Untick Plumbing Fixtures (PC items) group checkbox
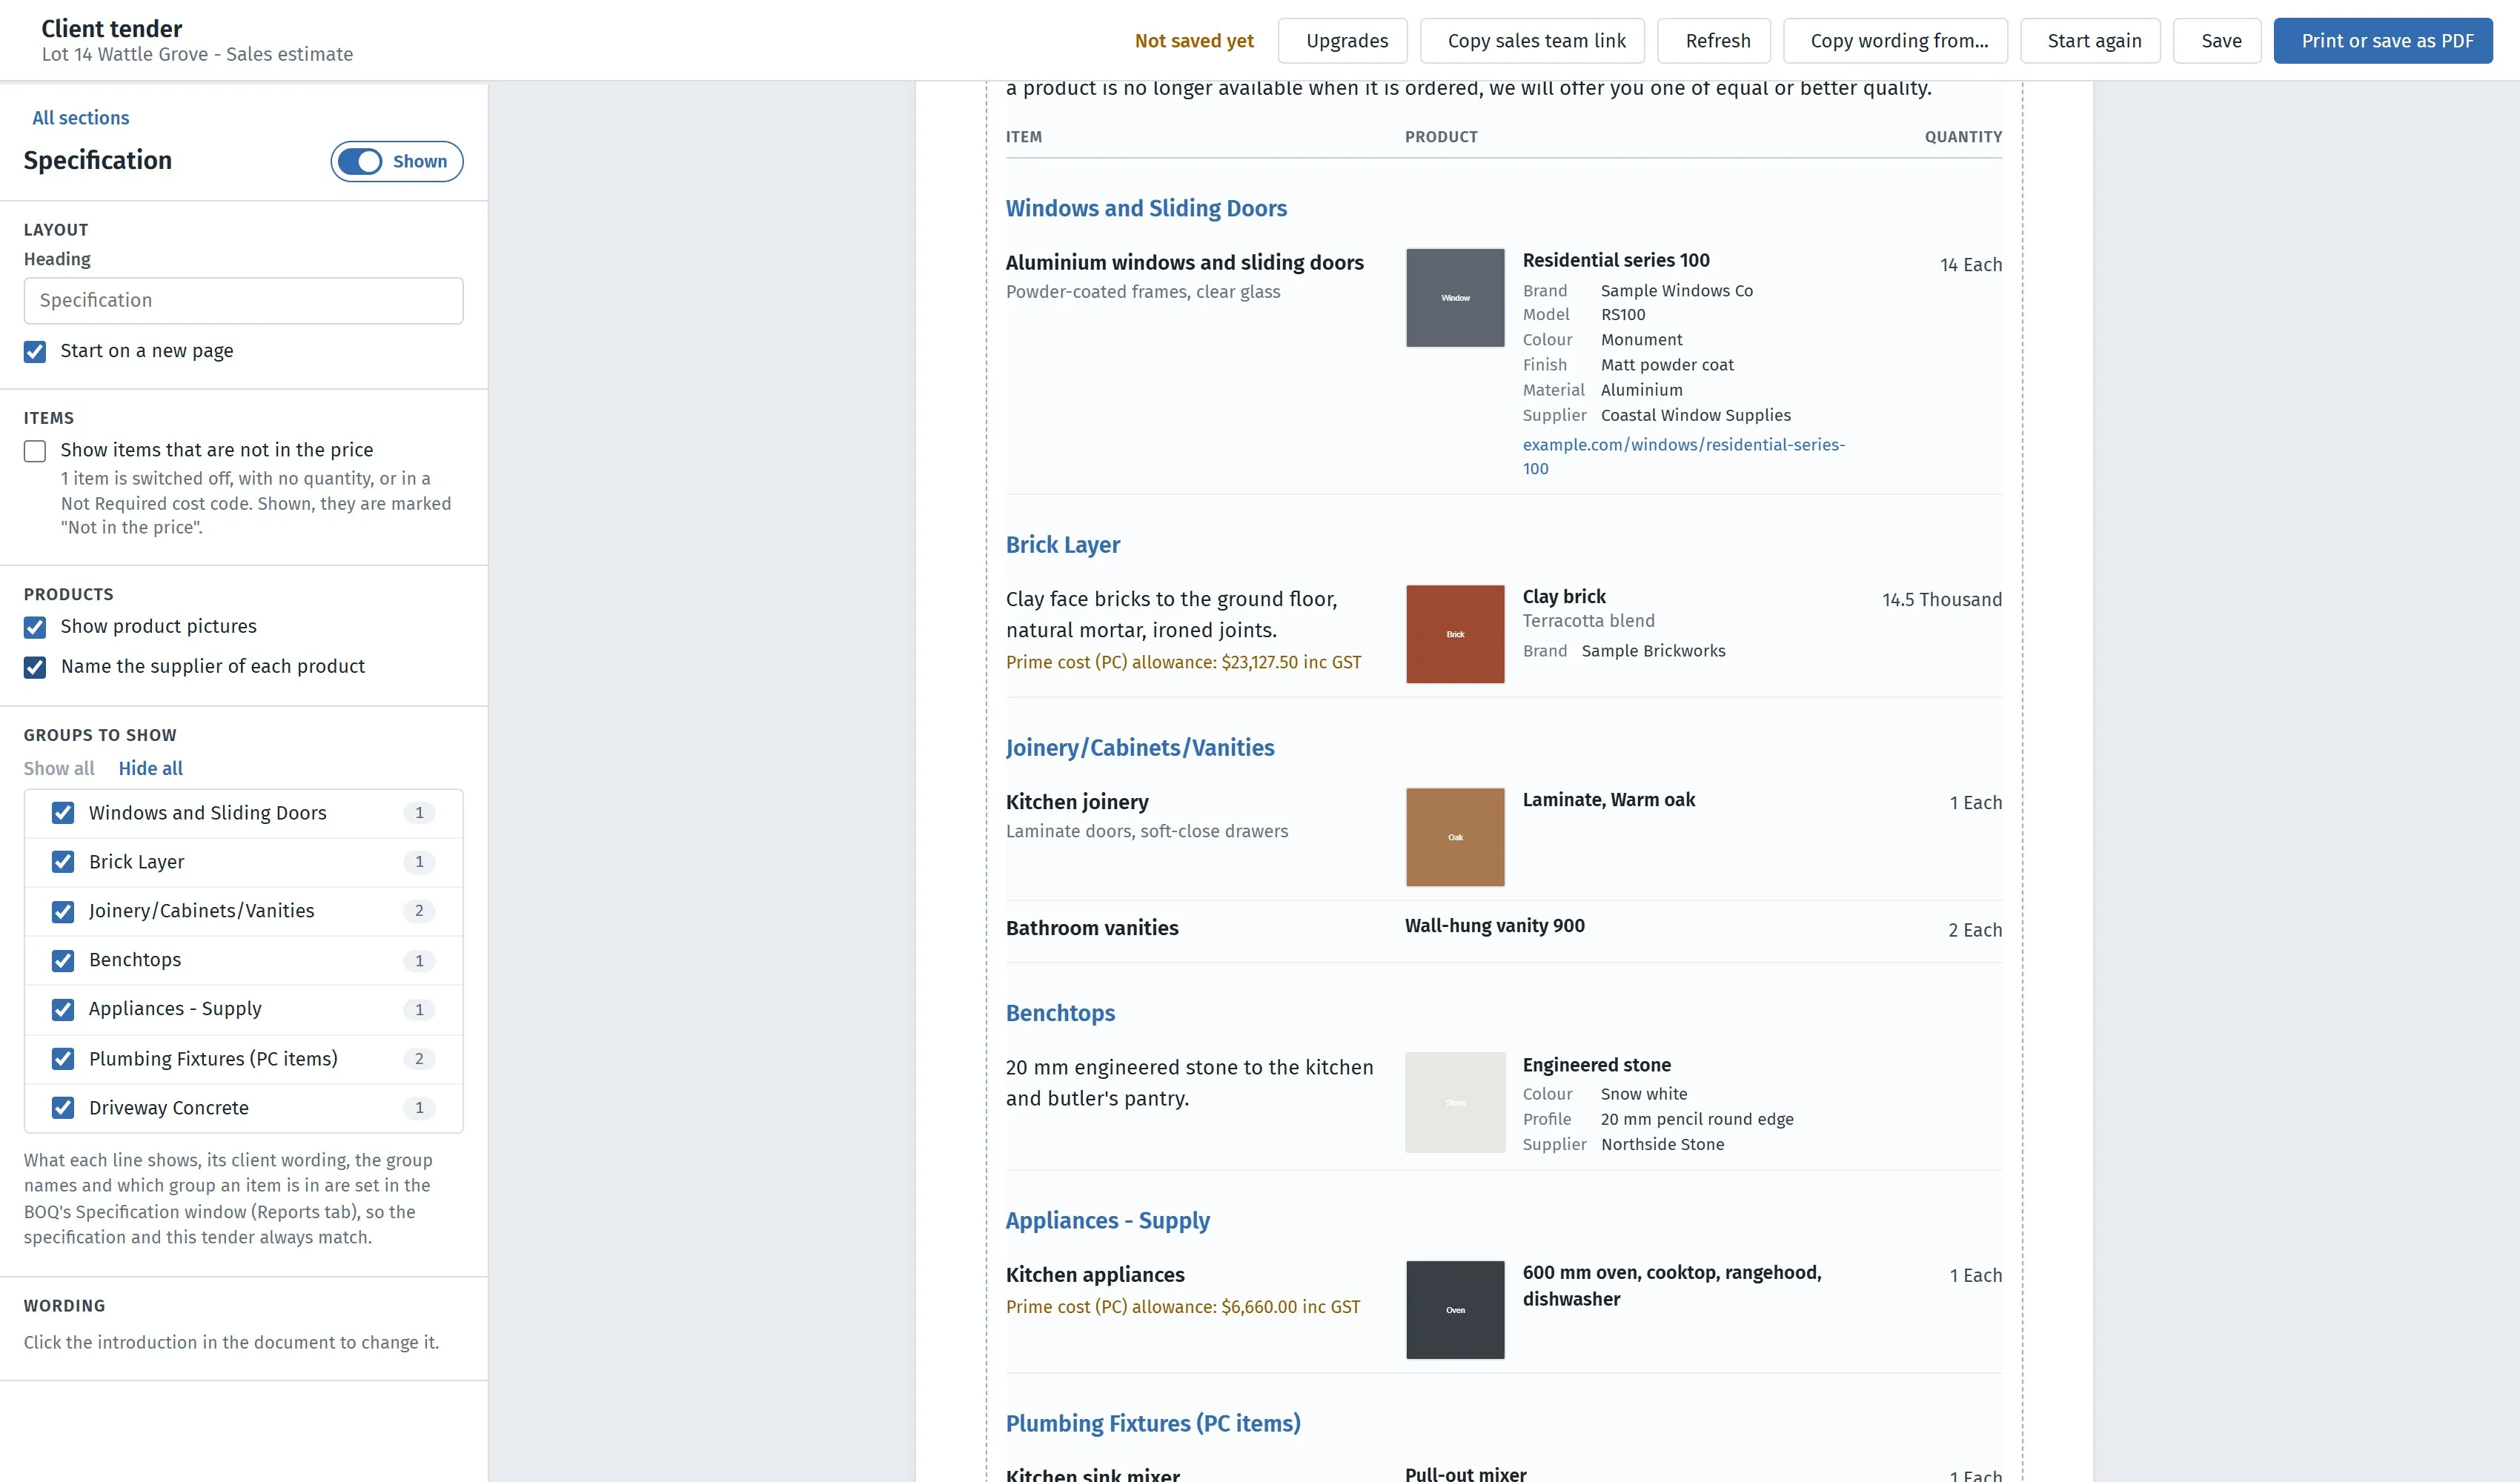Image resolution: width=2520 pixels, height=1482 pixels. 63,1059
